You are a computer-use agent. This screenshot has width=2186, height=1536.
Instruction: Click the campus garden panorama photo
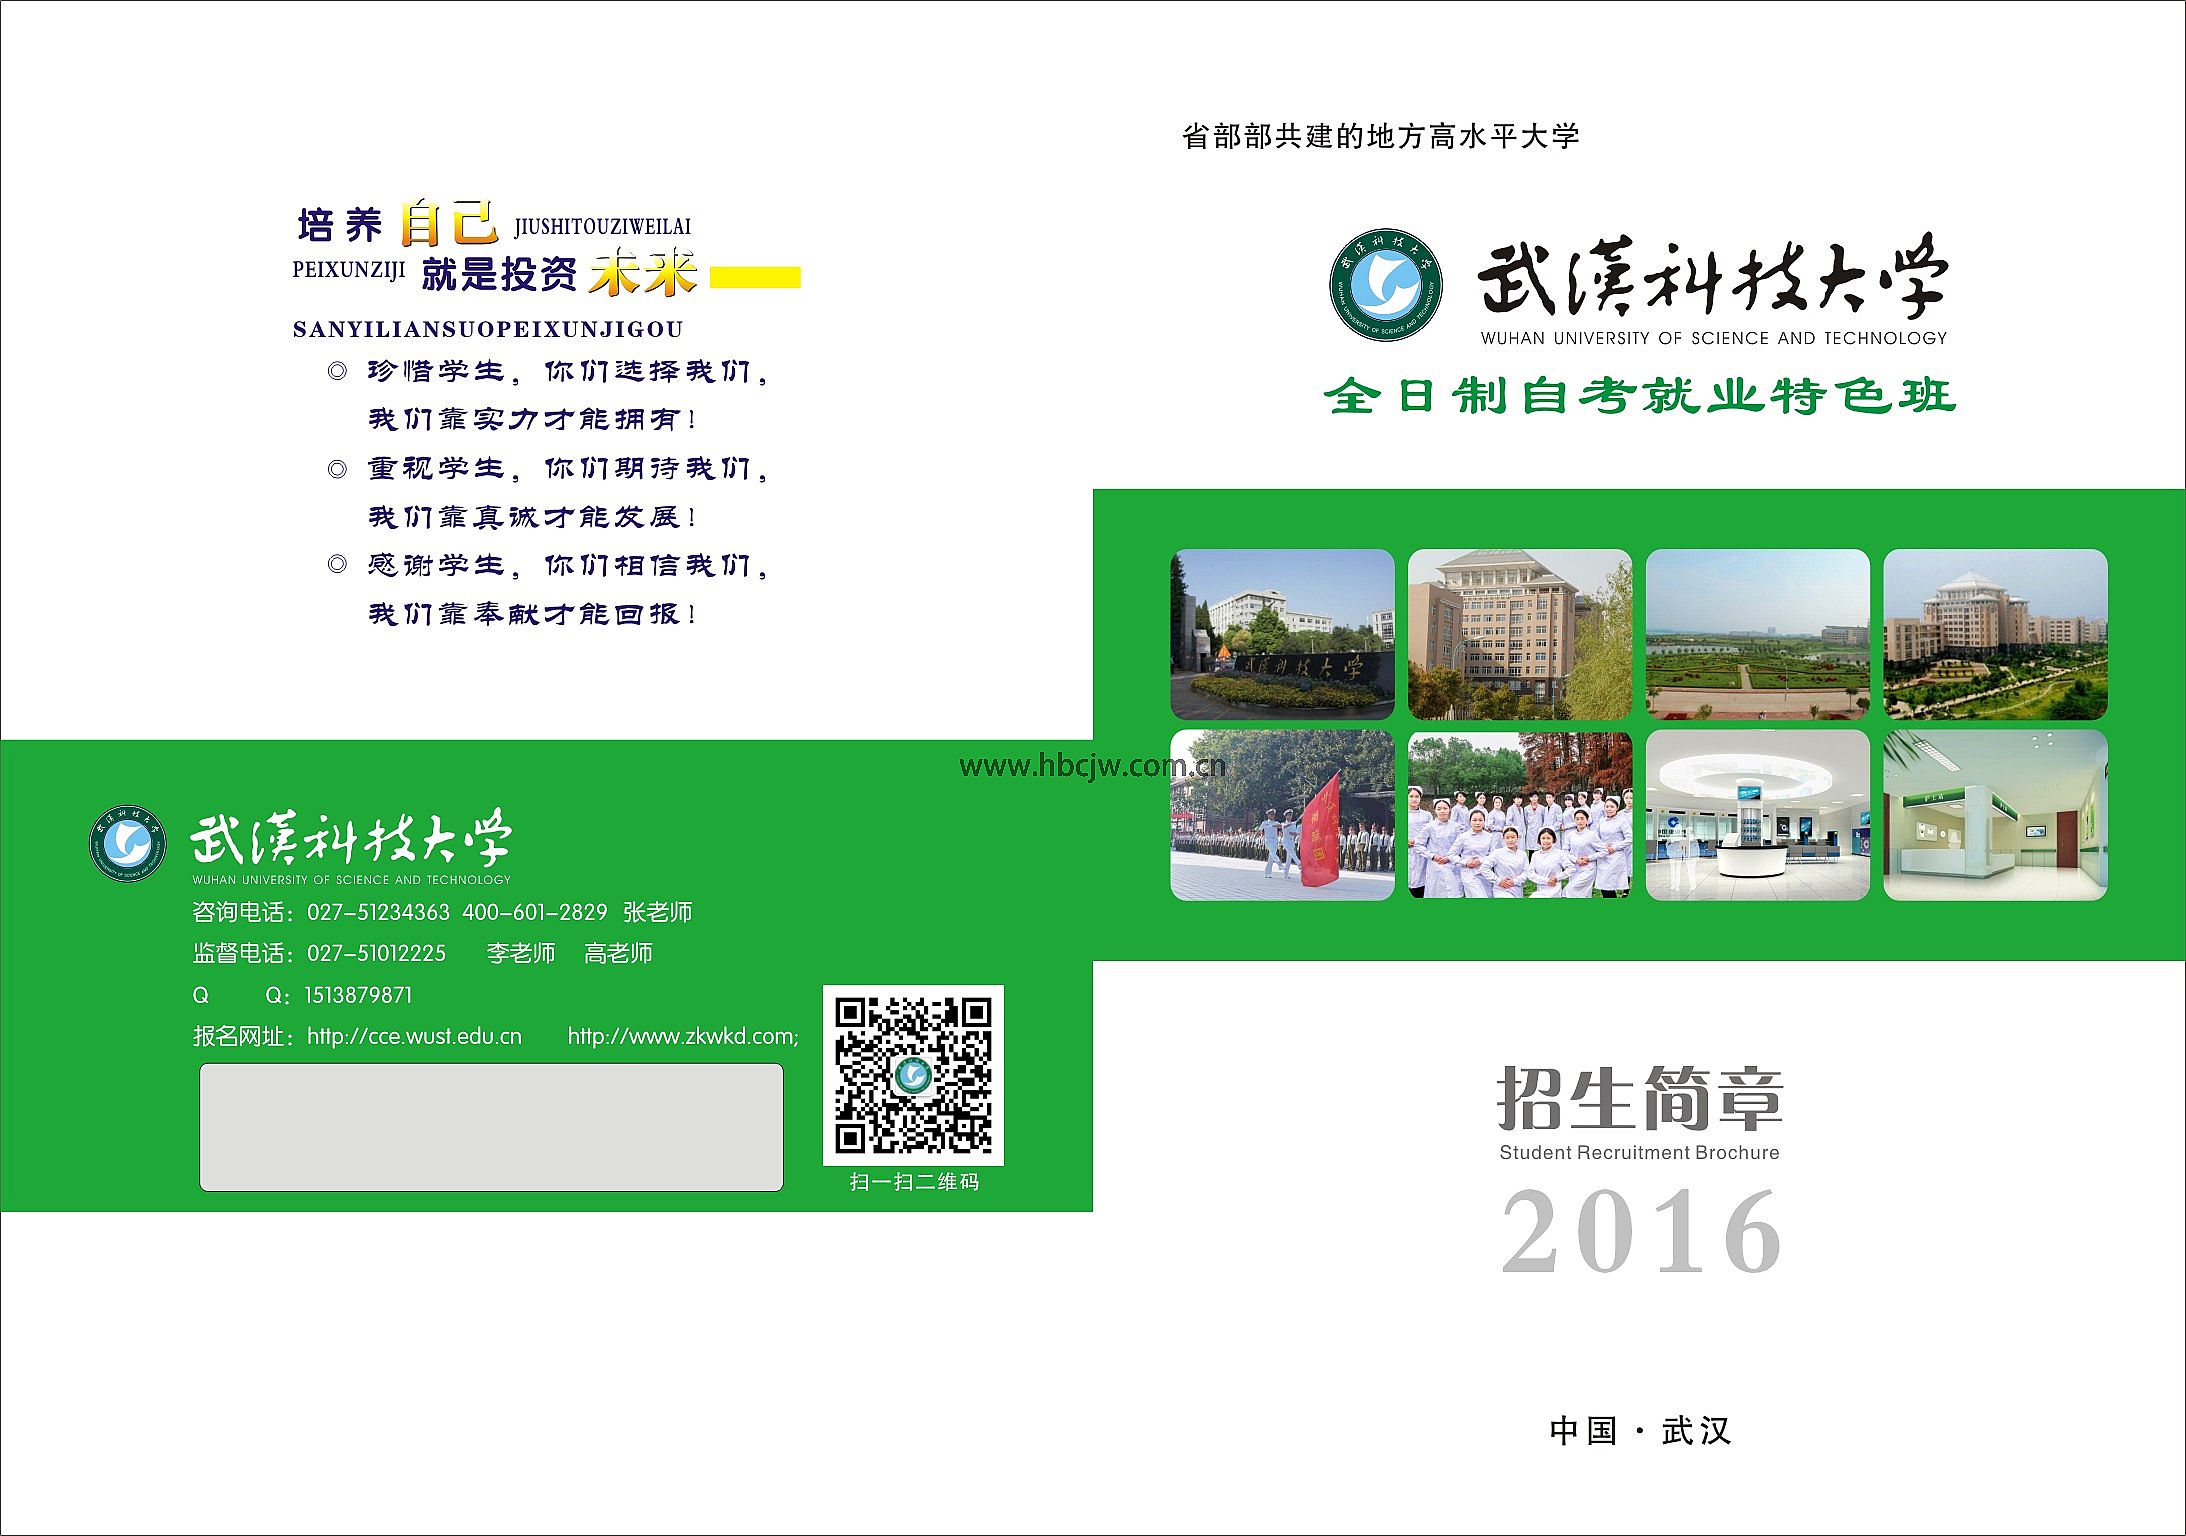[1757, 634]
